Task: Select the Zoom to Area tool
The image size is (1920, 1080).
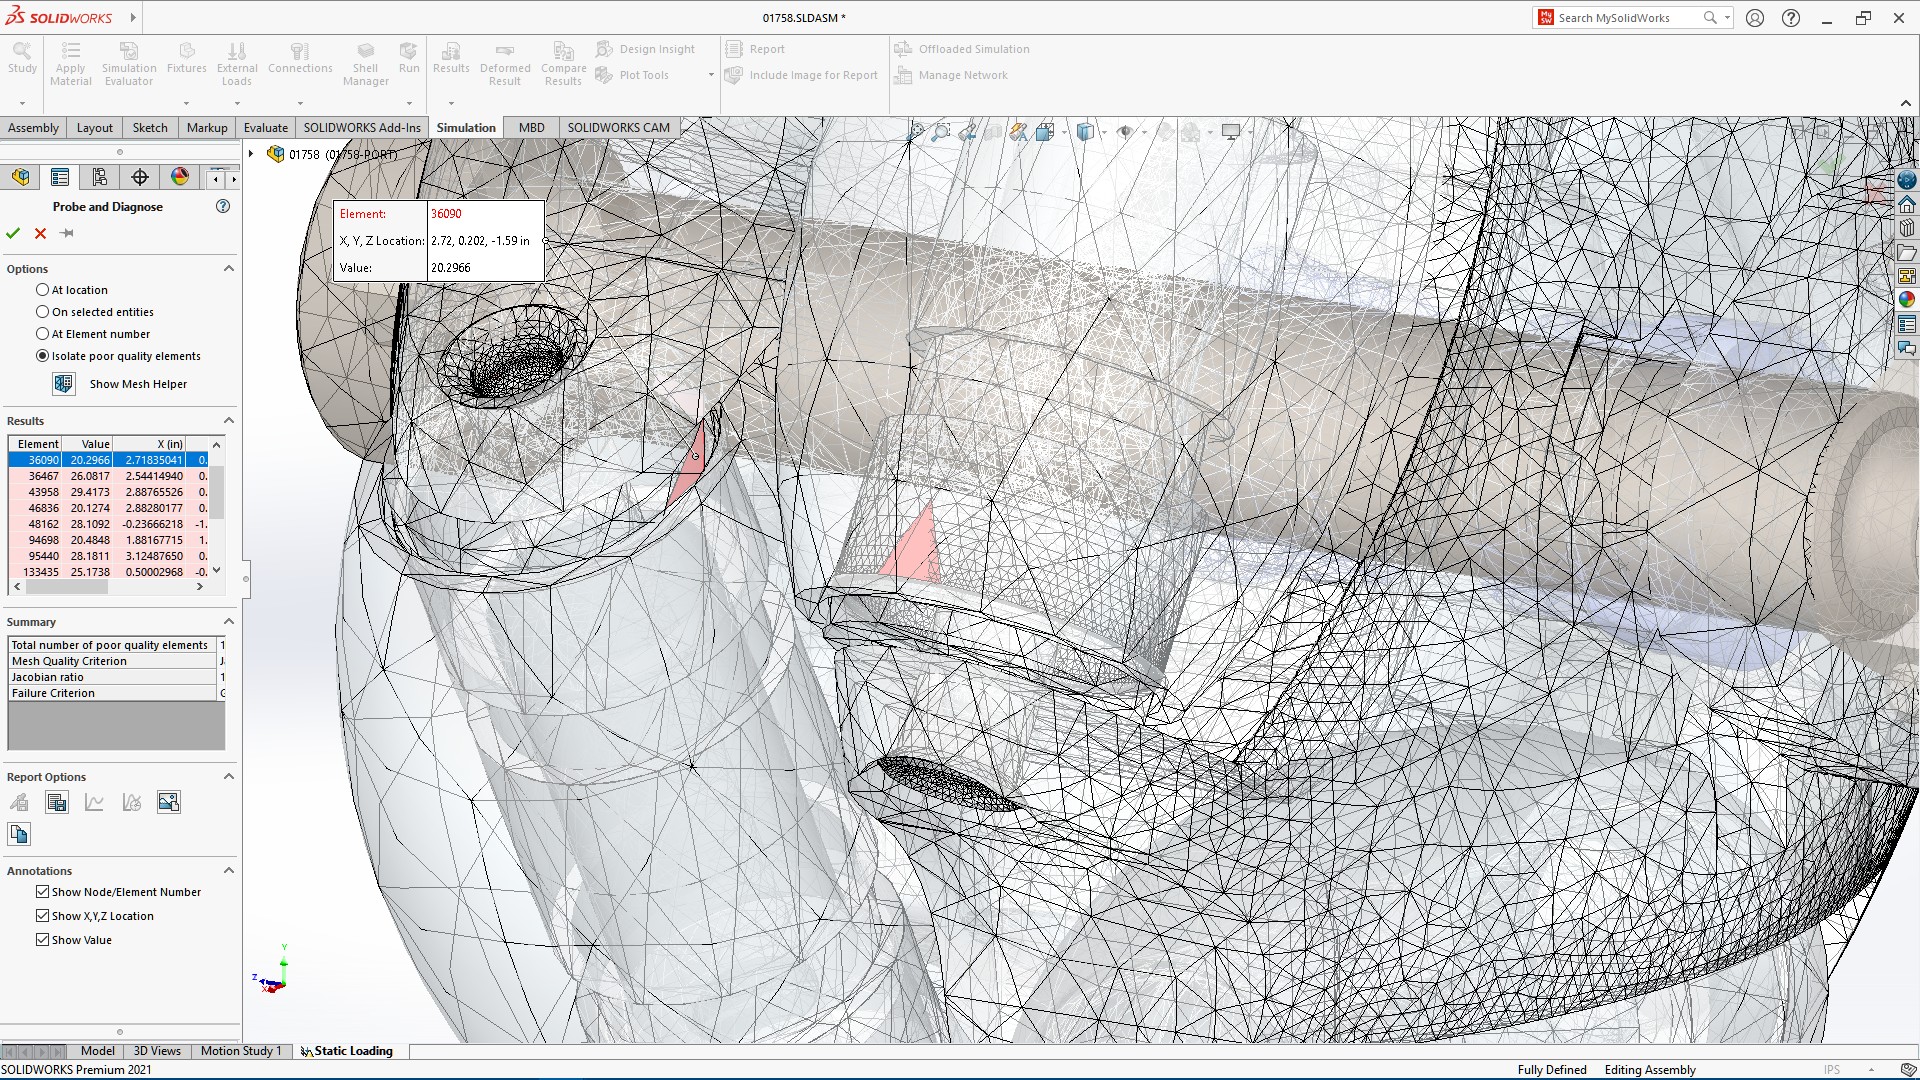Action: pos(940,131)
